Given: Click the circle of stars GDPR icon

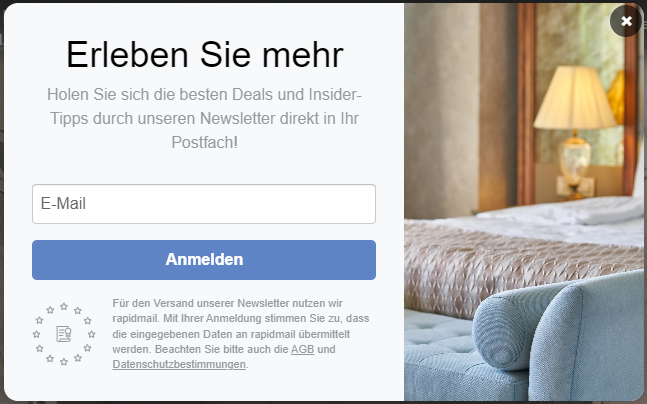Looking at the screenshot, I should click(x=64, y=334).
